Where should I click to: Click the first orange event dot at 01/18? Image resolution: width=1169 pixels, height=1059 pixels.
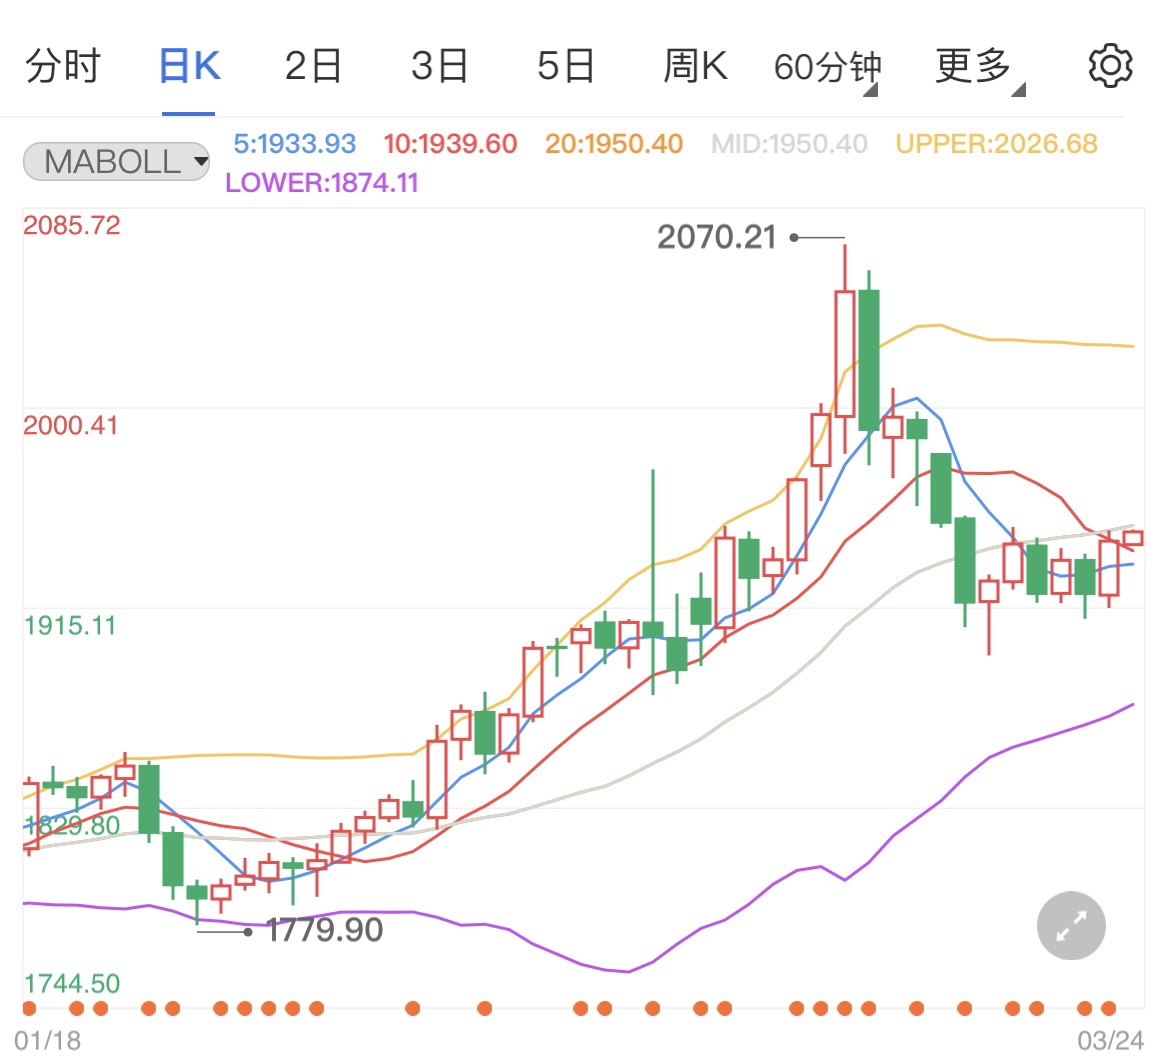(28, 1008)
